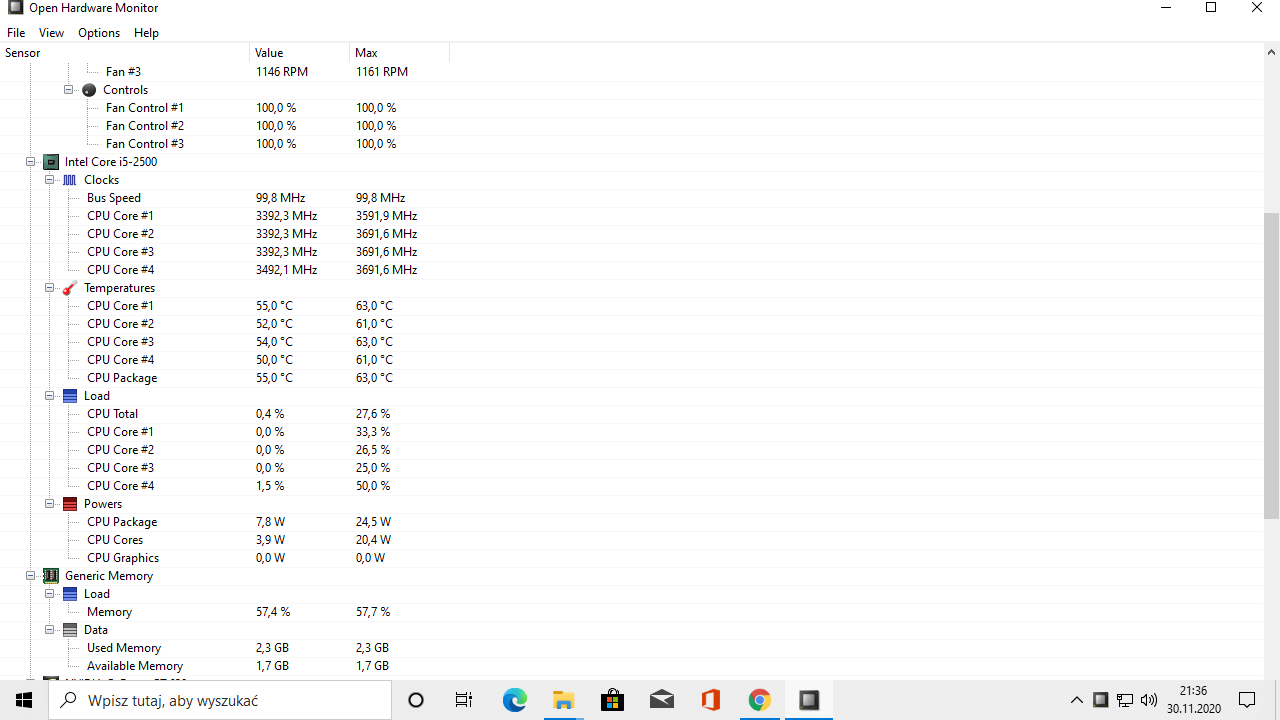Click the Clocks category icon
This screenshot has width=1280, height=720.
point(70,180)
